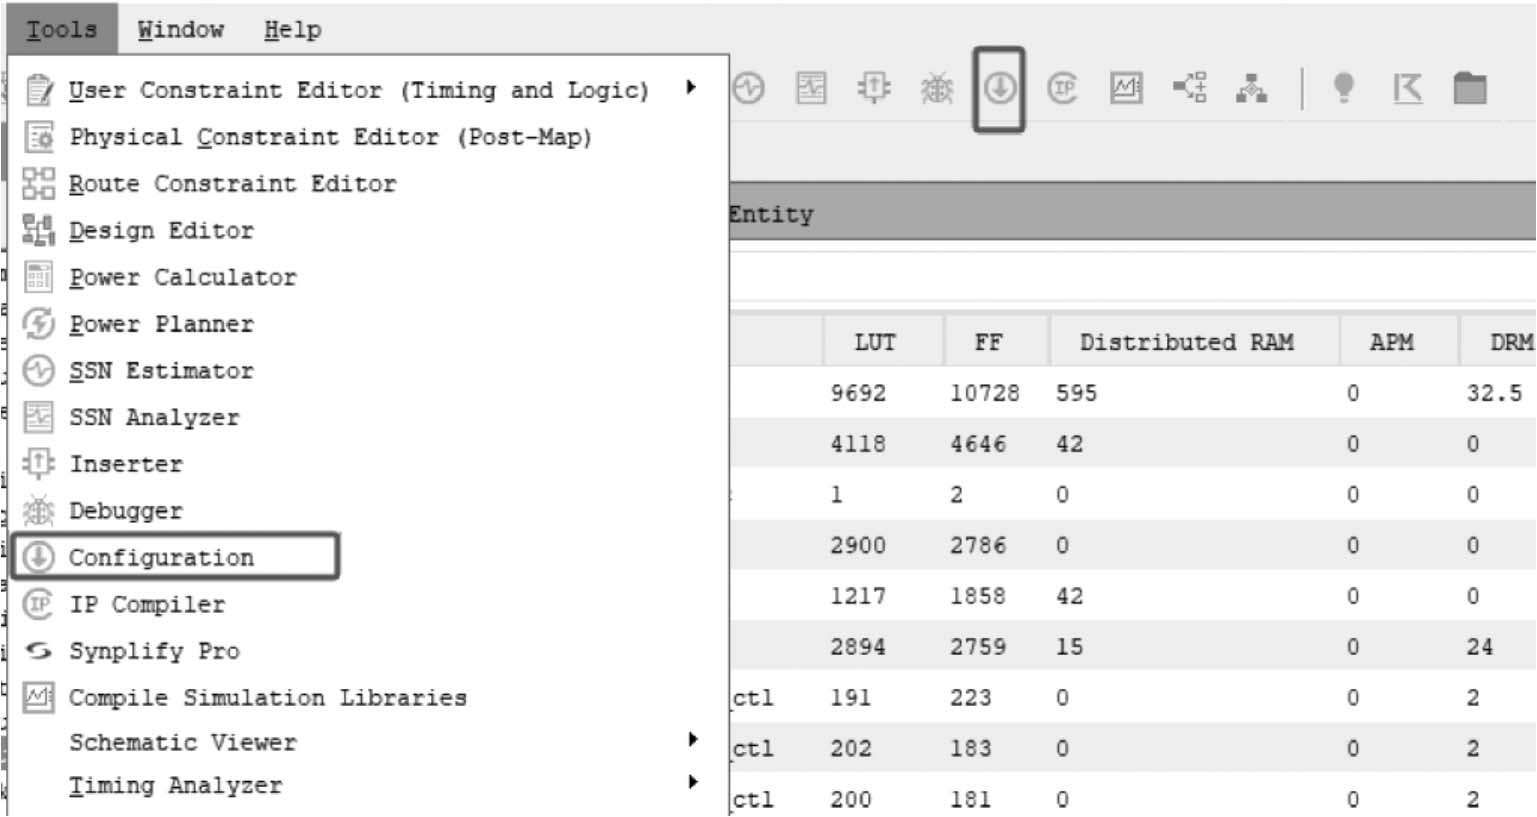
Task: Click the SSN Estimator toolbar icon
Action: [x=749, y=89]
